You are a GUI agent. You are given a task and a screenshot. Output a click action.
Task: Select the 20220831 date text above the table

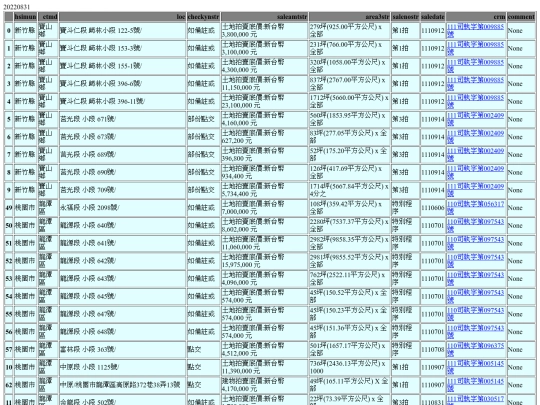(17, 7)
